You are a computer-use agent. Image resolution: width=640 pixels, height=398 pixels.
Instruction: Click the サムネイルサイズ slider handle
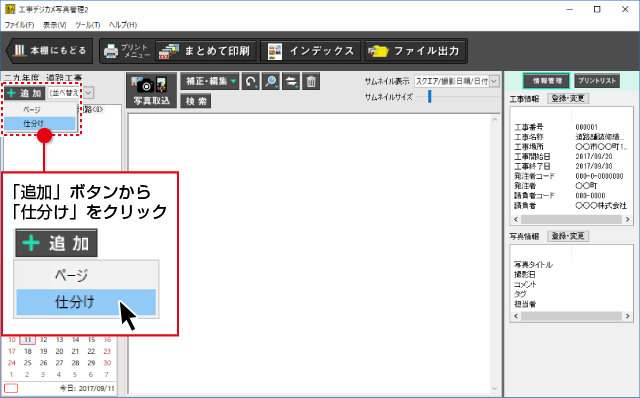coord(429,97)
